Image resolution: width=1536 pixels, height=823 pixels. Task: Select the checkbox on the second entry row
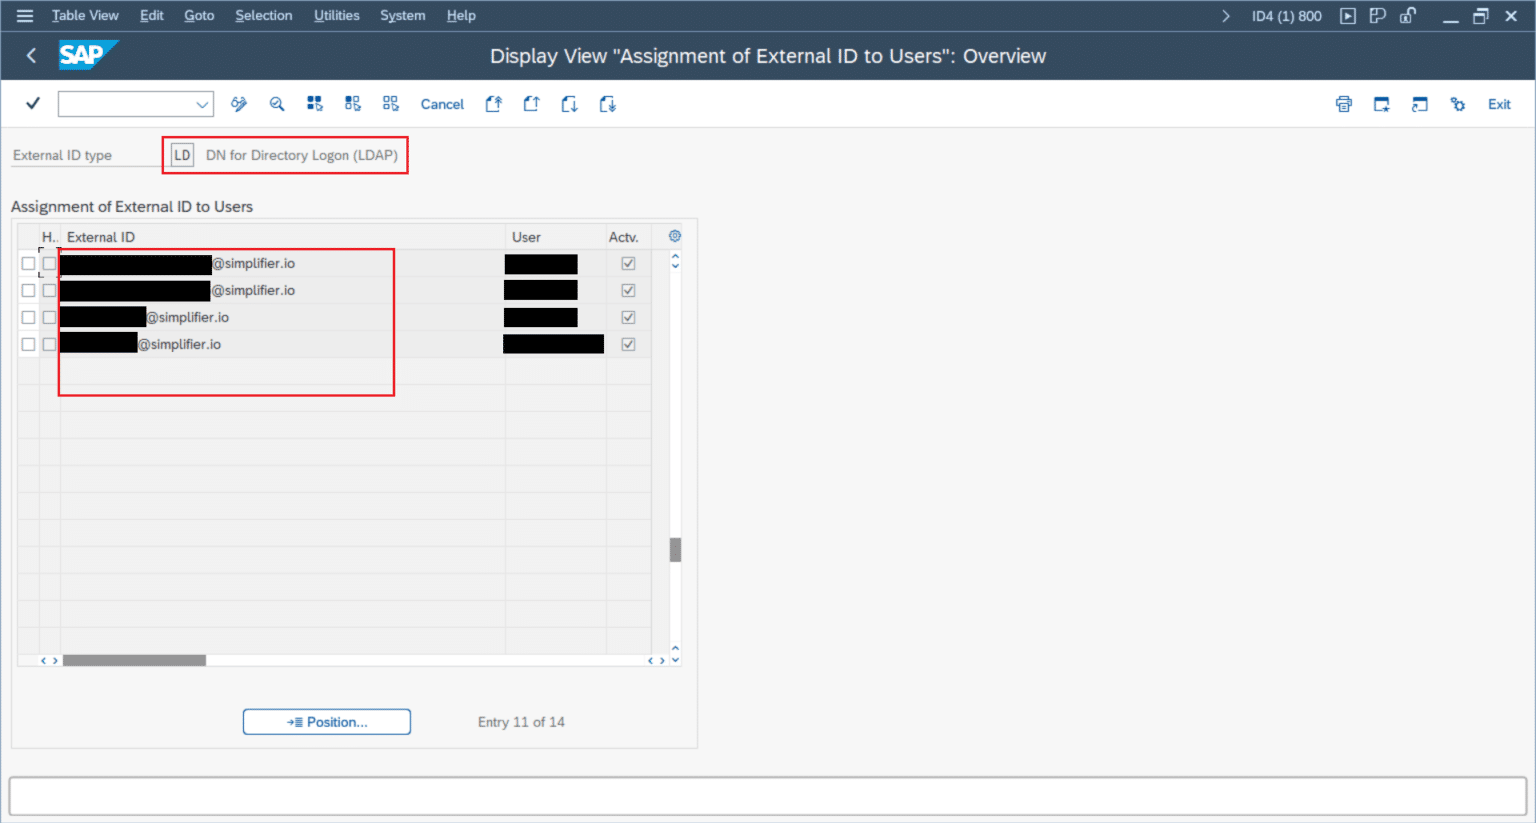tap(28, 290)
